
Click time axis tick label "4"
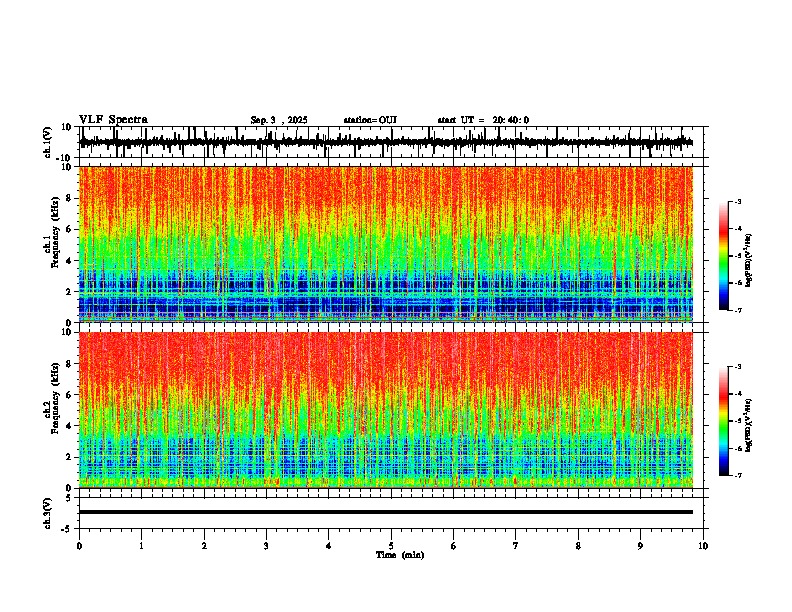click(329, 546)
